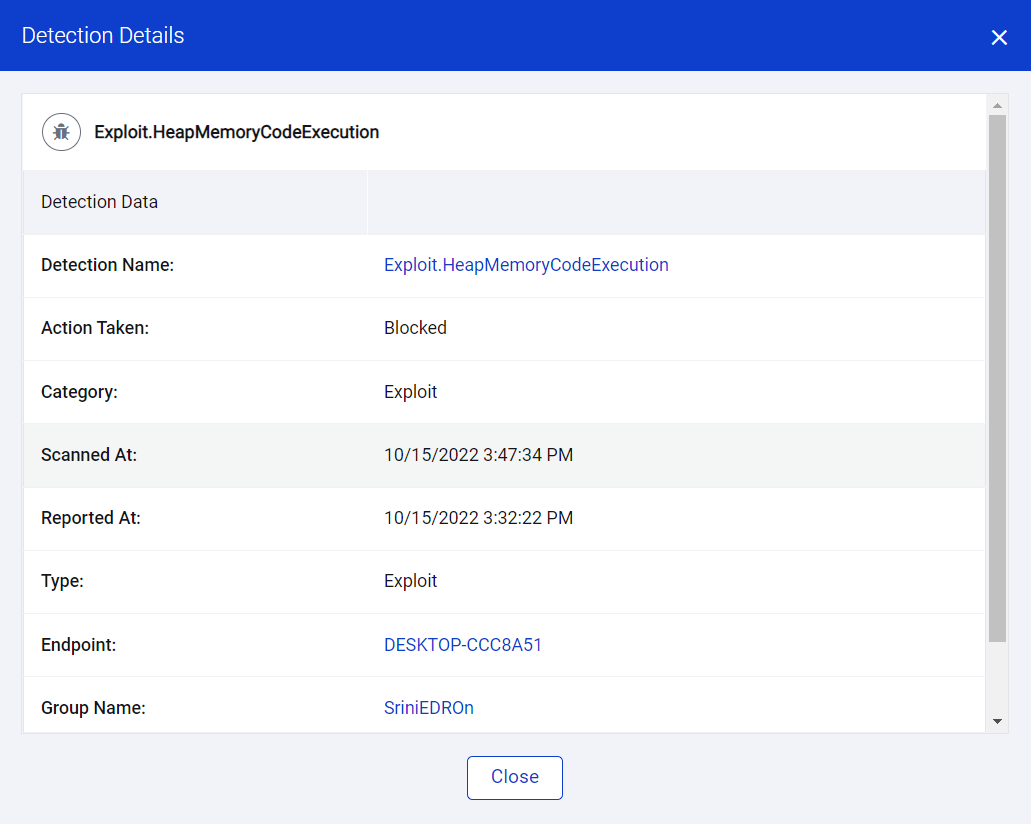The width and height of the screenshot is (1031, 824).
Task: Click the Close button at the bottom
Action: click(x=514, y=777)
